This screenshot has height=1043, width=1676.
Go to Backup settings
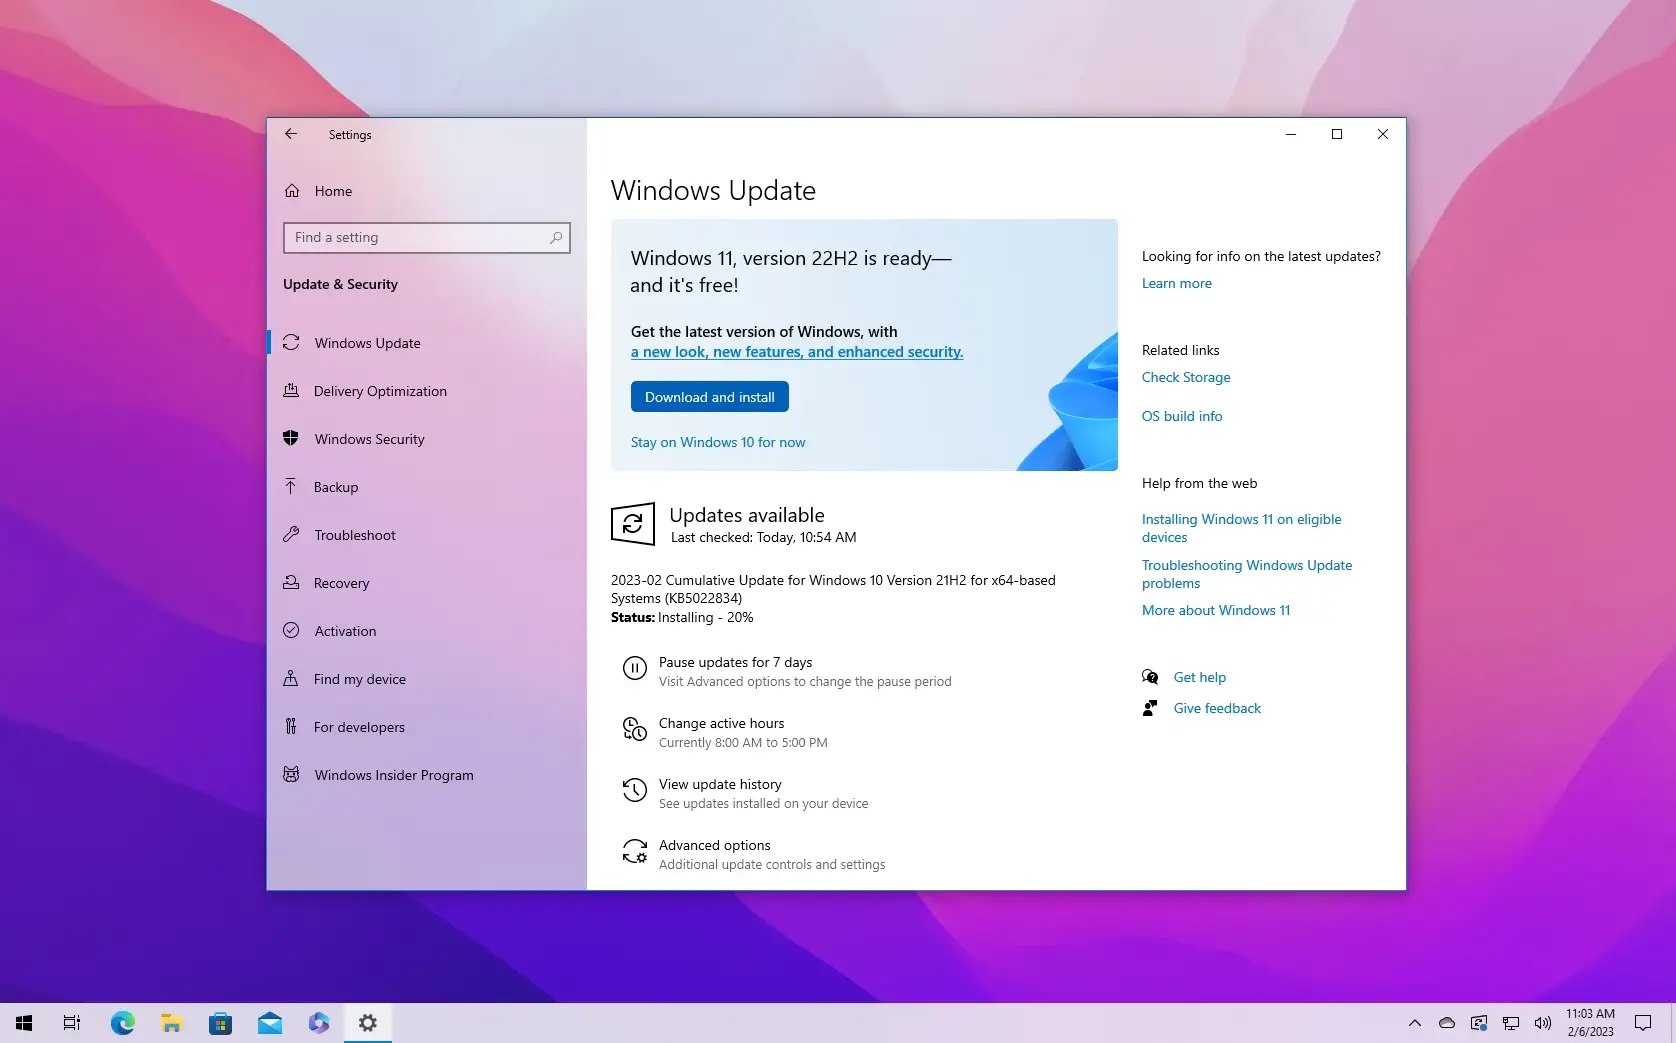pyautogui.click(x=427, y=487)
